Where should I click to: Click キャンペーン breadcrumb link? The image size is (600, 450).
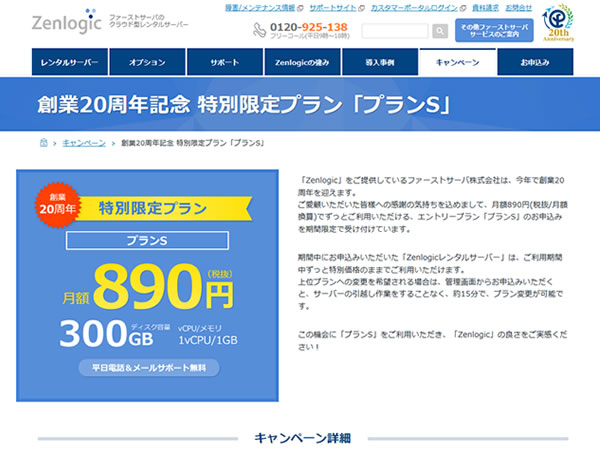(84, 143)
